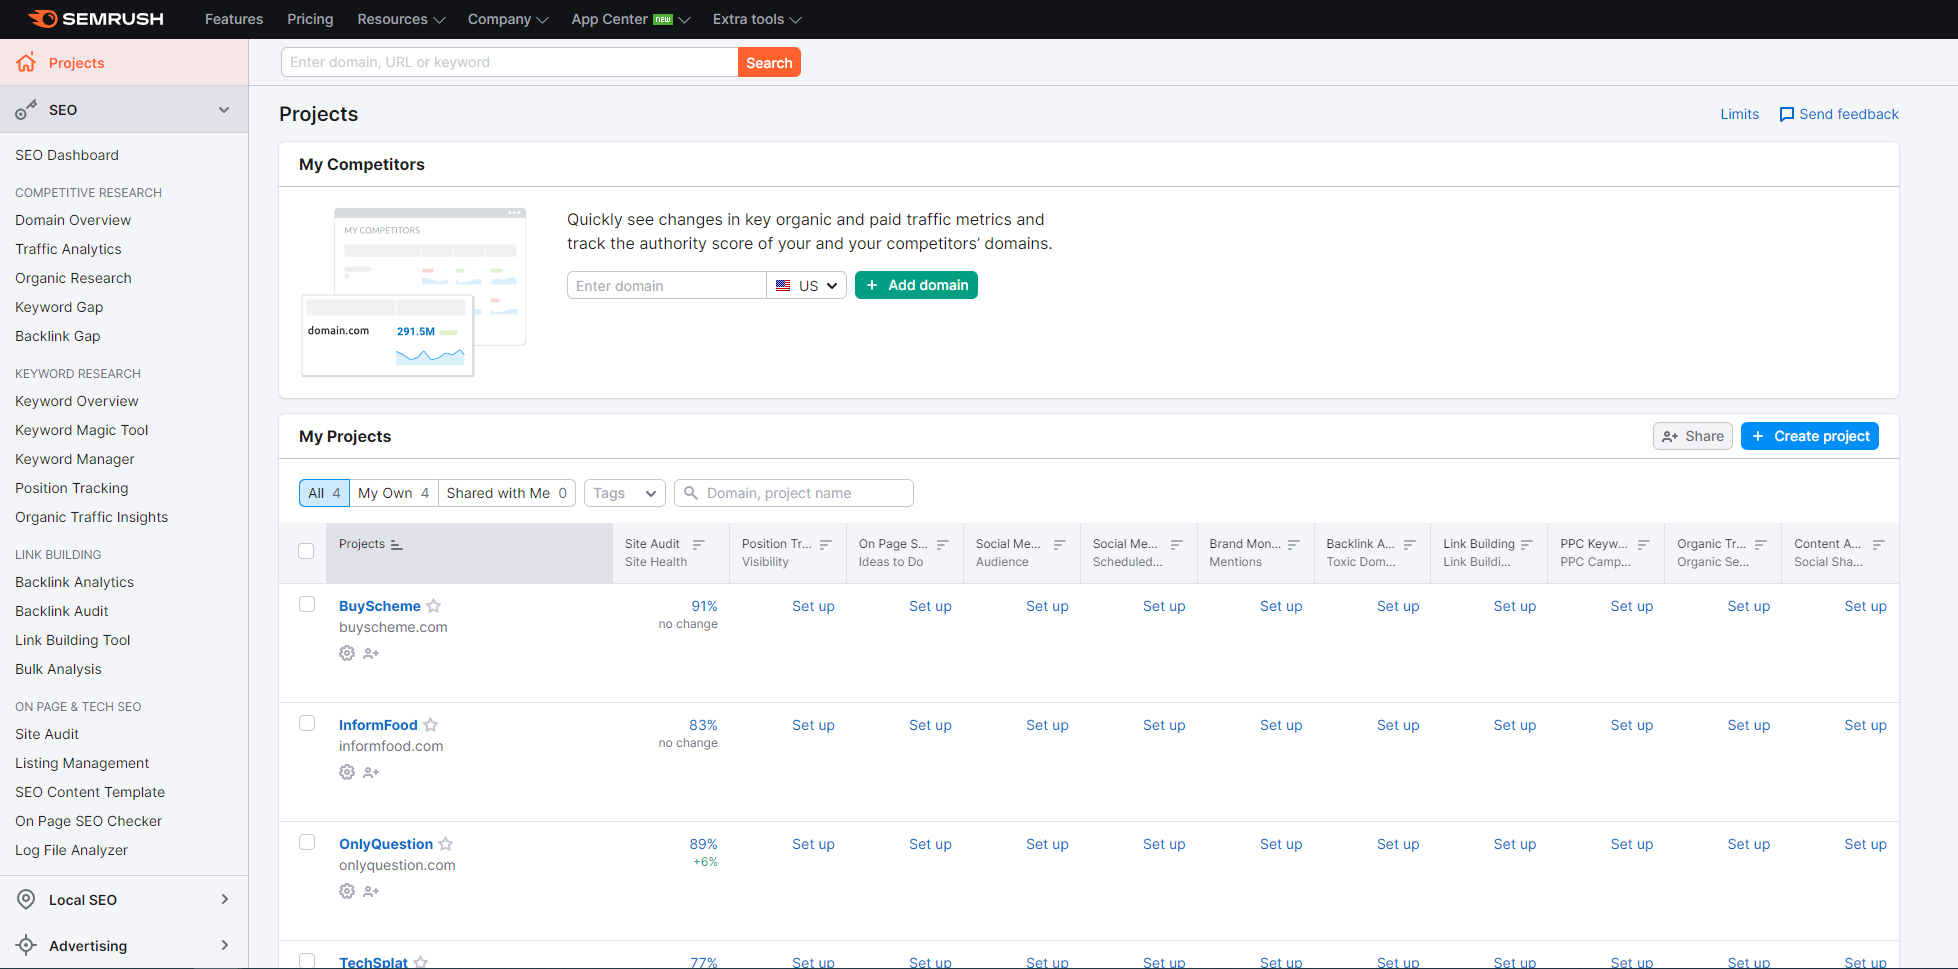Image resolution: width=1958 pixels, height=969 pixels.
Task: Sort by Organic Traffic Insights column icon
Action: (1760, 545)
